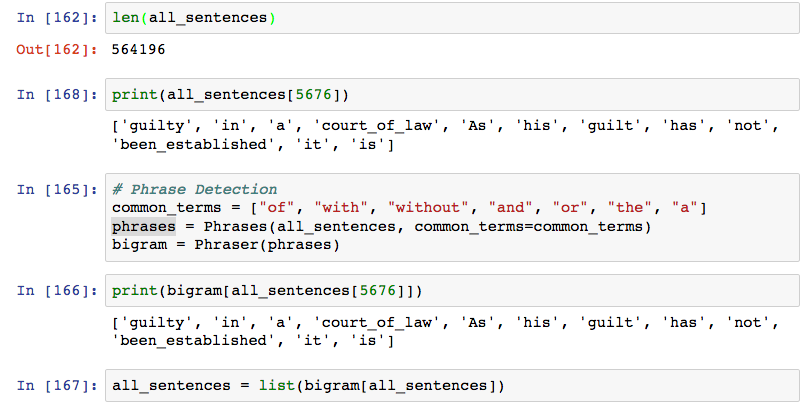Place cursor on common_terms list line
The image size is (810, 415).
[x=409, y=208]
